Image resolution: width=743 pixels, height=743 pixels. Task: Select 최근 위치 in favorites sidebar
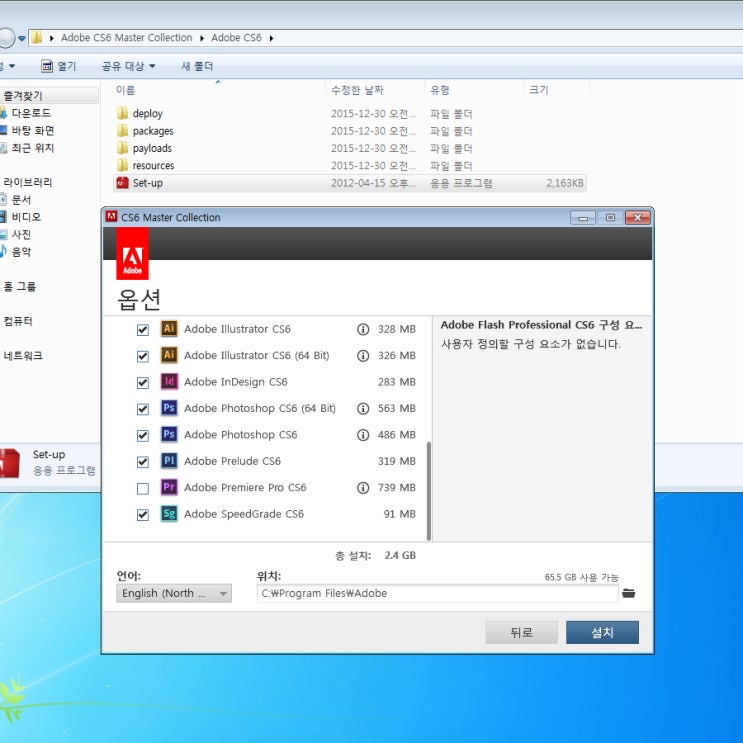pyautogui.click(x=33, y=148)
